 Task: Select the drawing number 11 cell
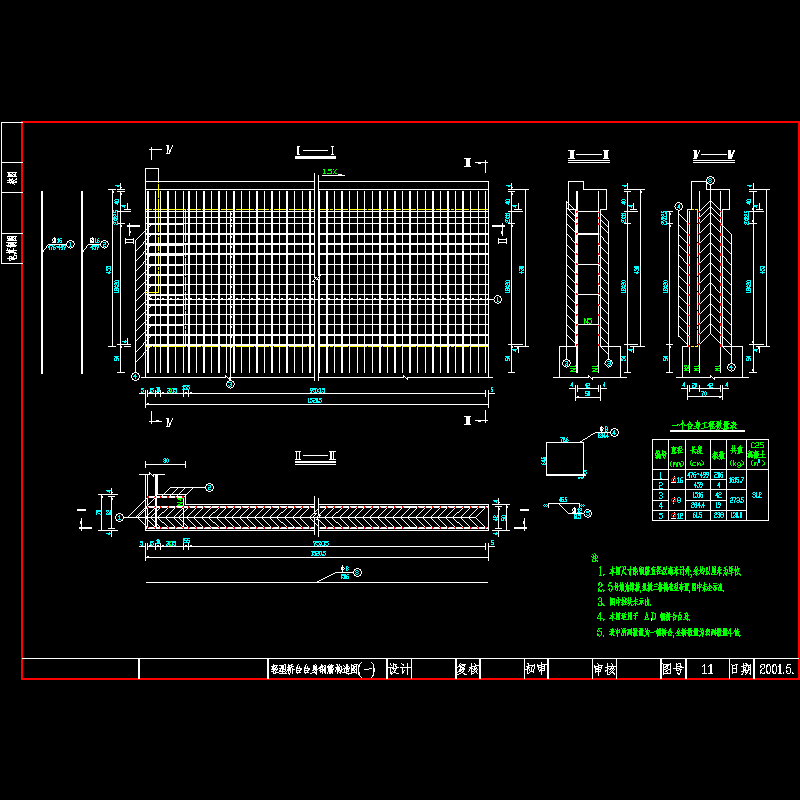tap(707, 669)
